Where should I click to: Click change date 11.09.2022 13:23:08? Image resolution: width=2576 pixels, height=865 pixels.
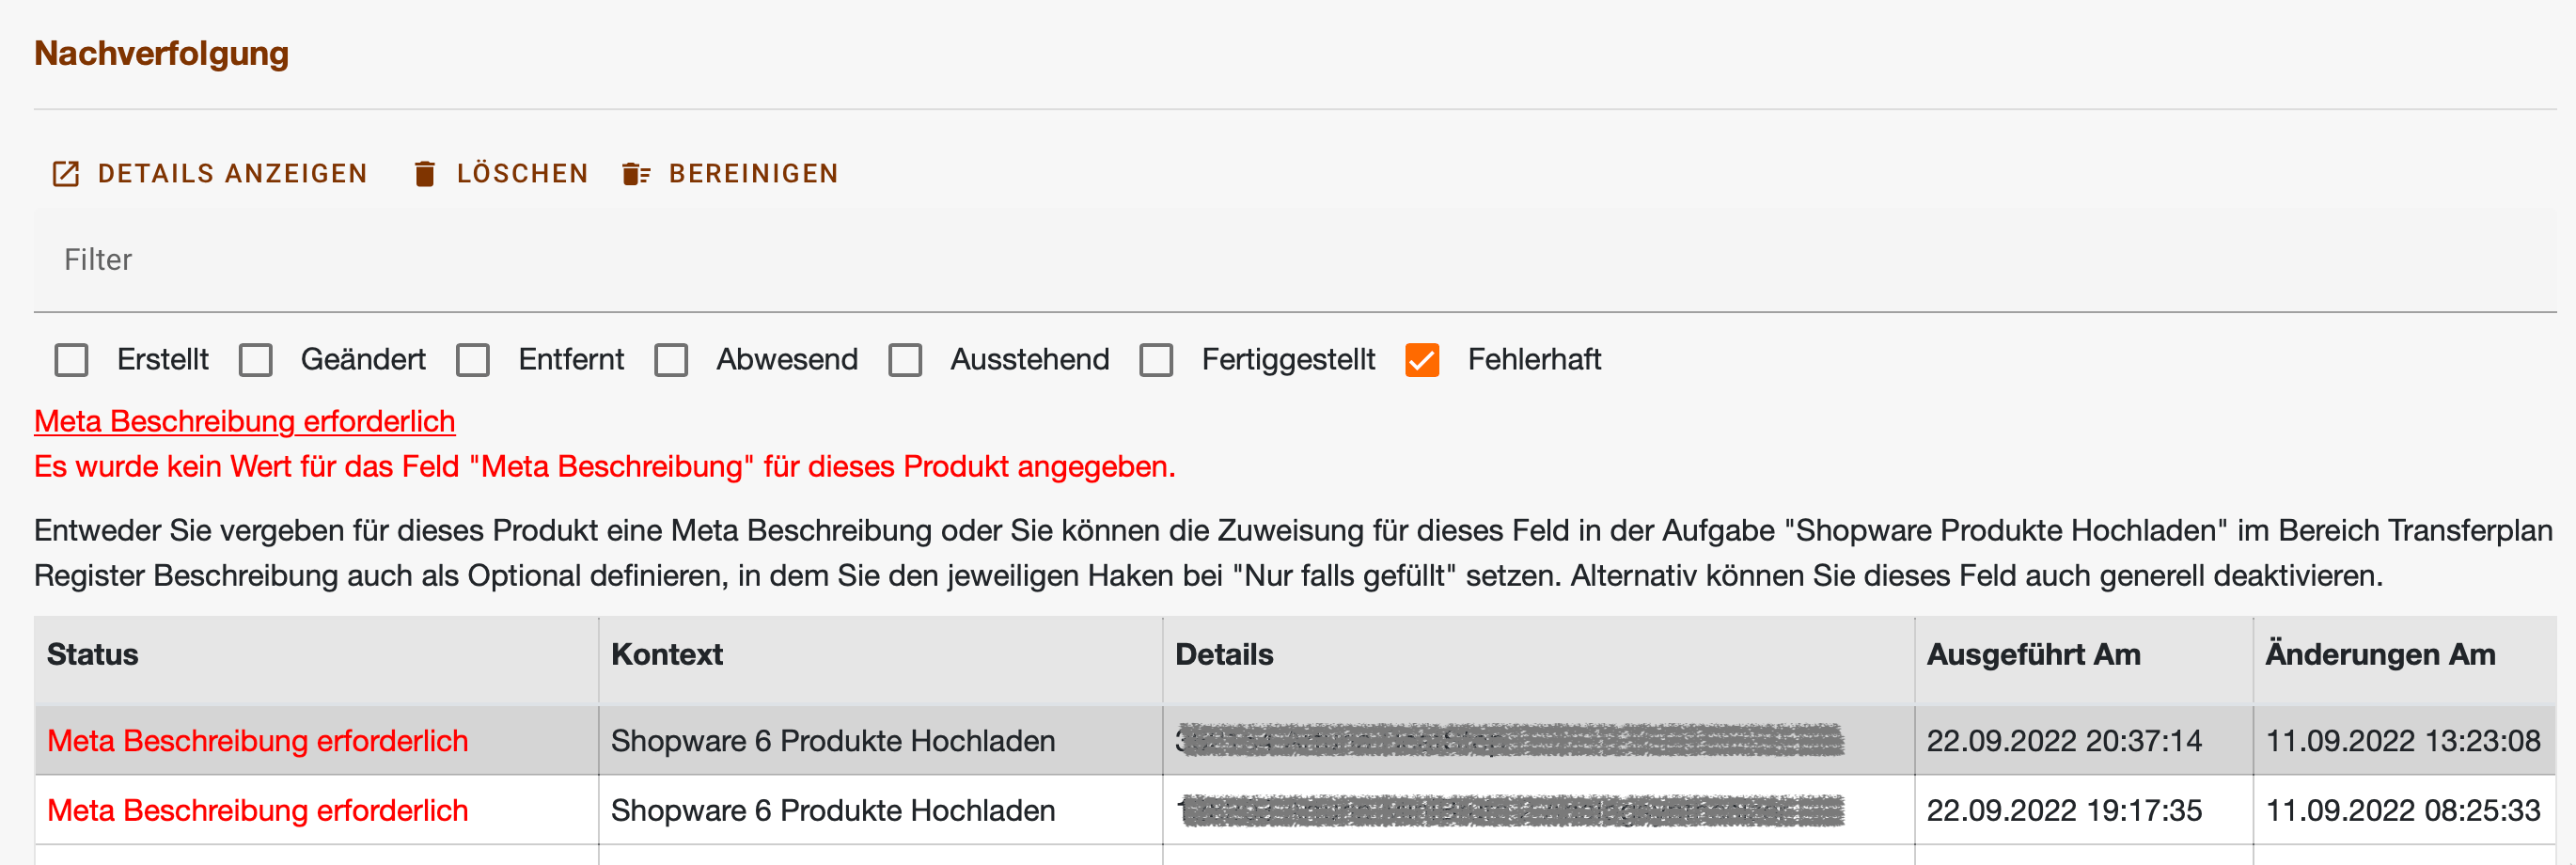click(2403, 741)
